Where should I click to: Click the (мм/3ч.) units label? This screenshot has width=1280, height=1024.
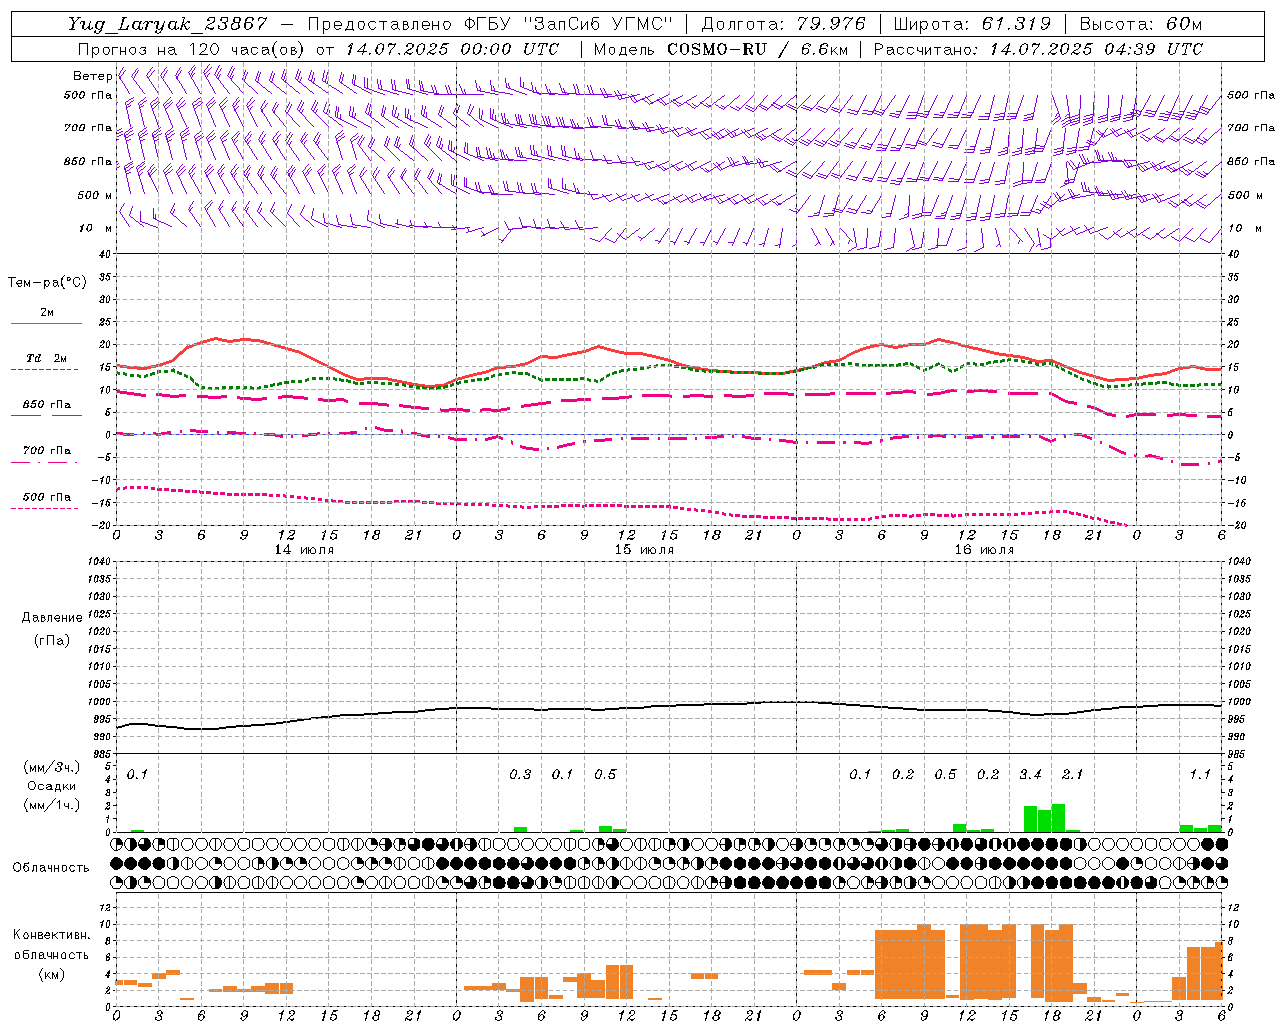click(52, 767)
